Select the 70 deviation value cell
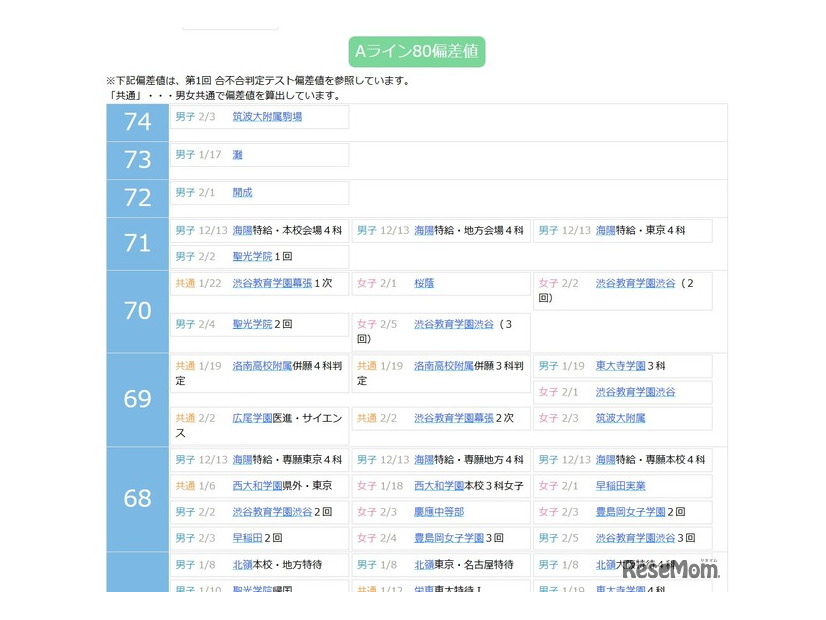This screenshot has width=826, height=620. click(x=137, y=312)
